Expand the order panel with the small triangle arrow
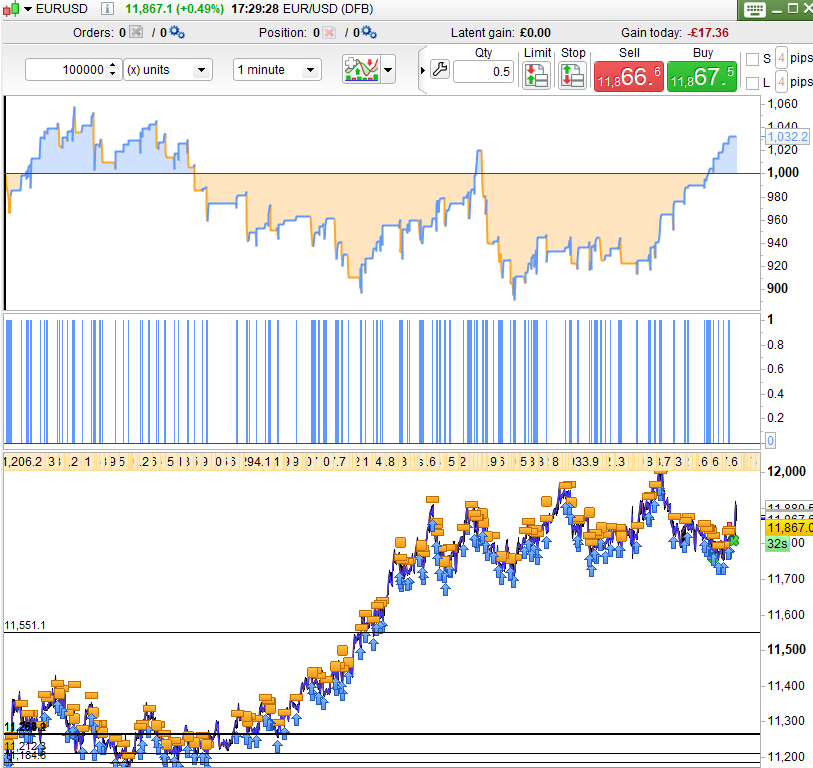 click(423, 70)
